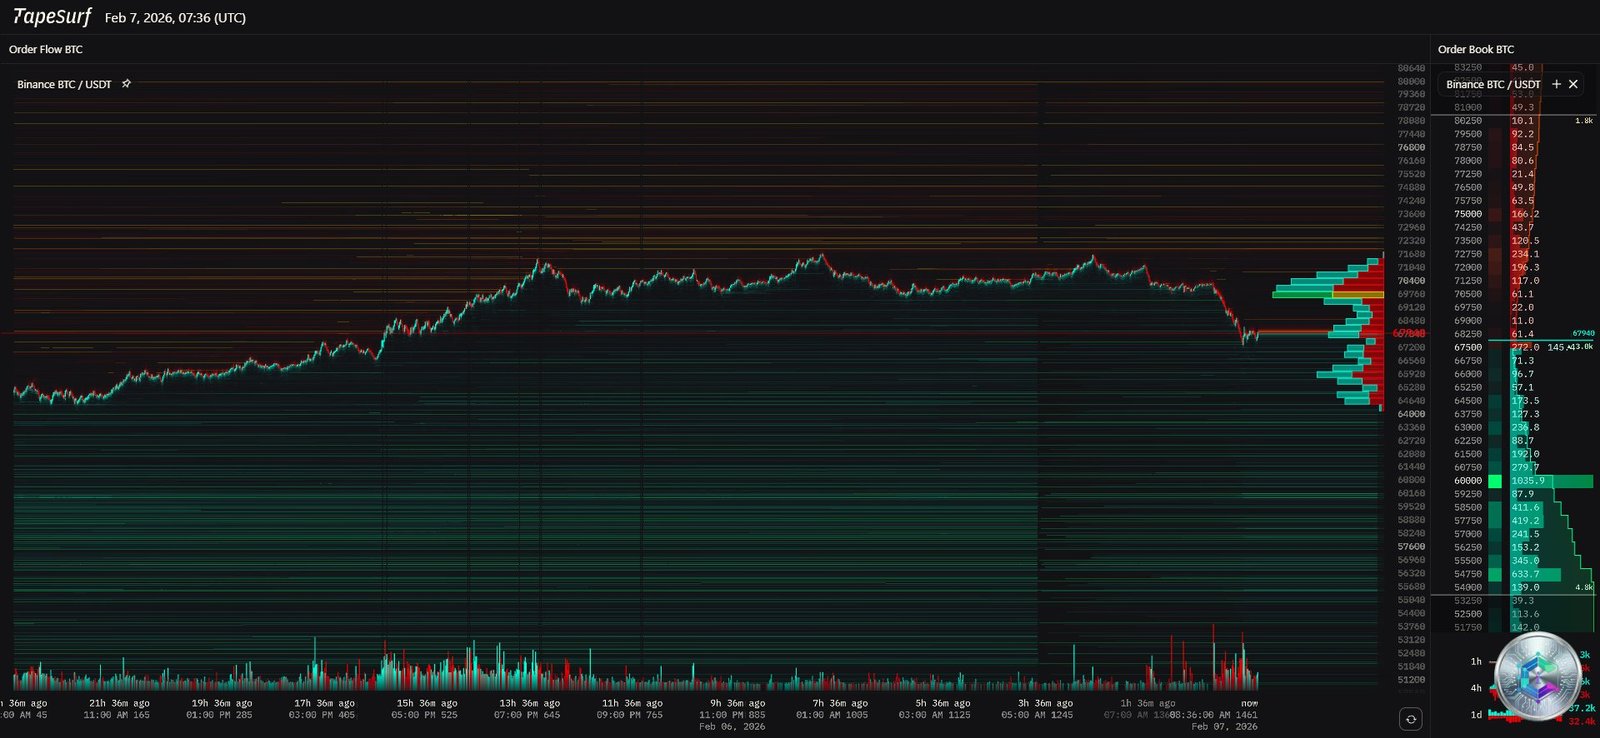
Task: Click the 80250 ask row showing 10.1
Action: click(x=1514, y=120)
